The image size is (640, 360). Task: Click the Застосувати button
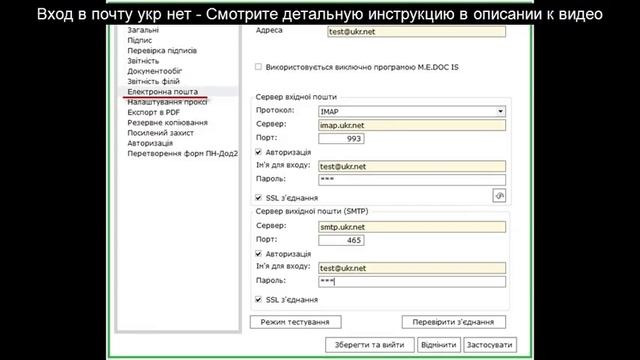490,345
